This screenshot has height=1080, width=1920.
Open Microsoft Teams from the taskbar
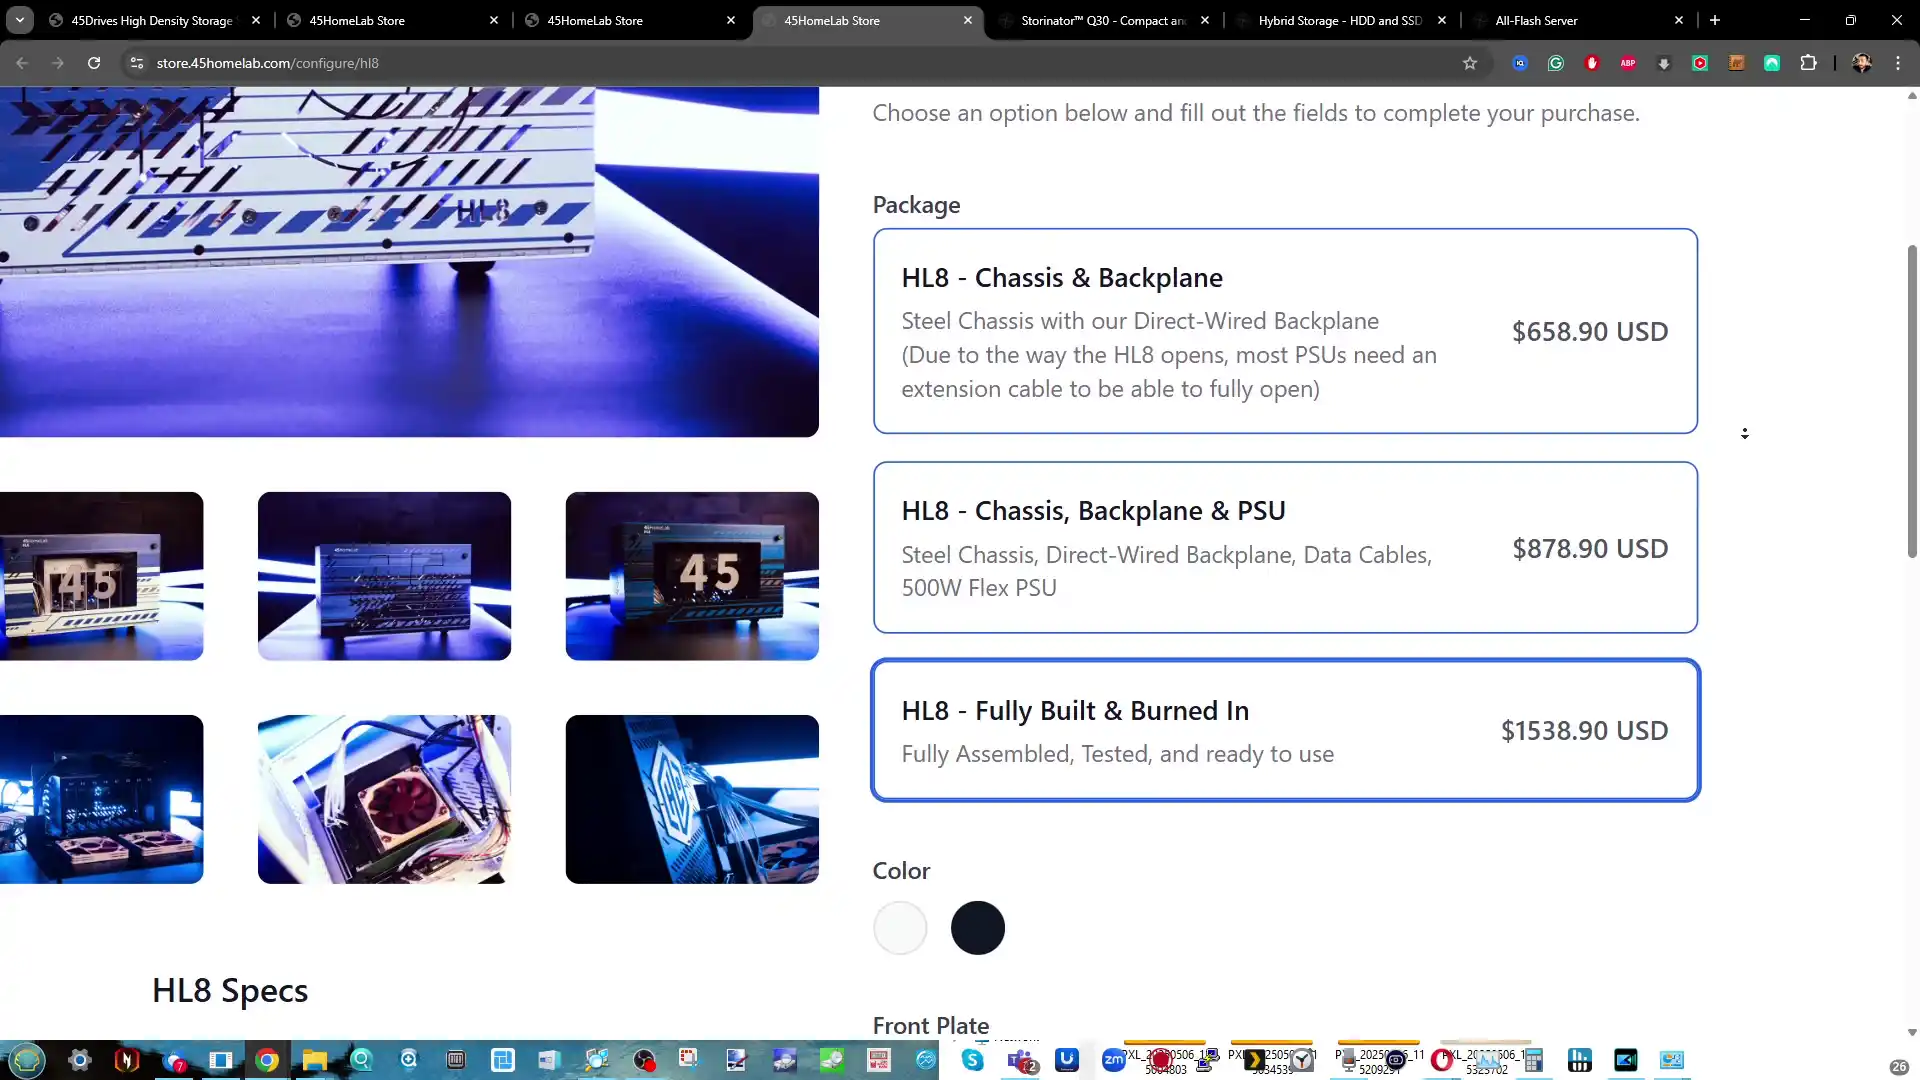(1021, 1060)
